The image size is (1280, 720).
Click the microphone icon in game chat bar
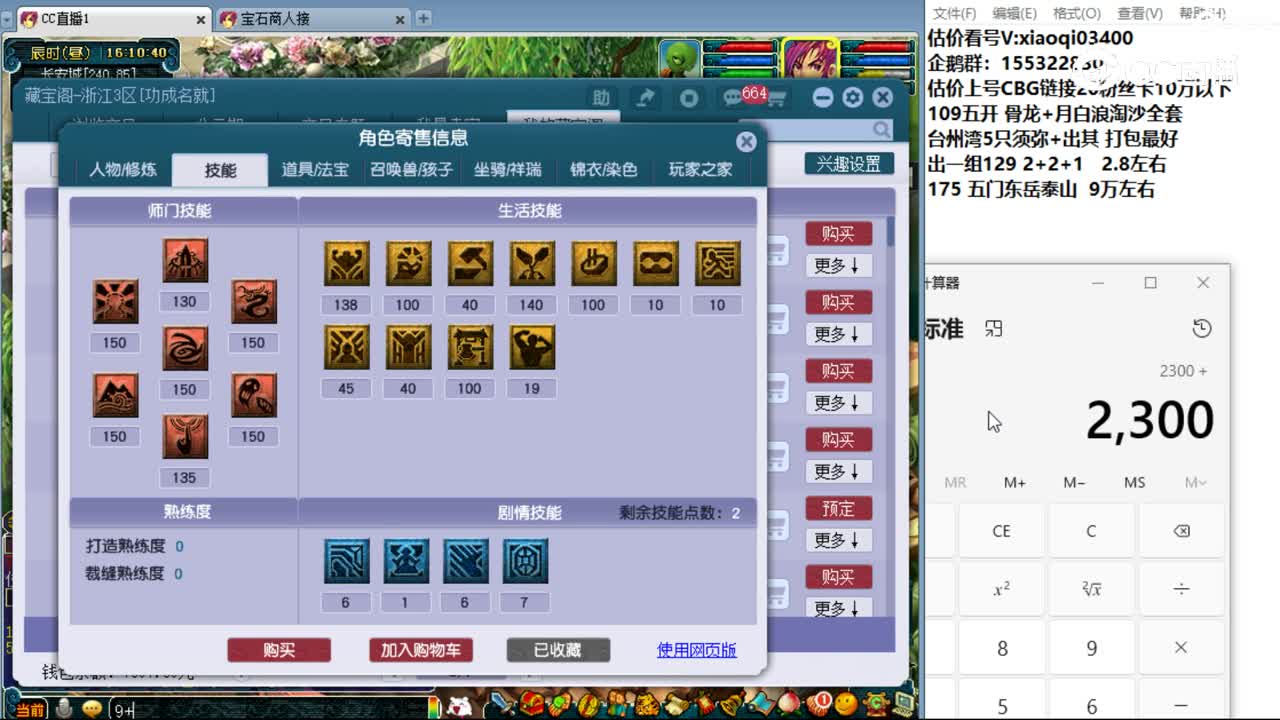point(64,709)
